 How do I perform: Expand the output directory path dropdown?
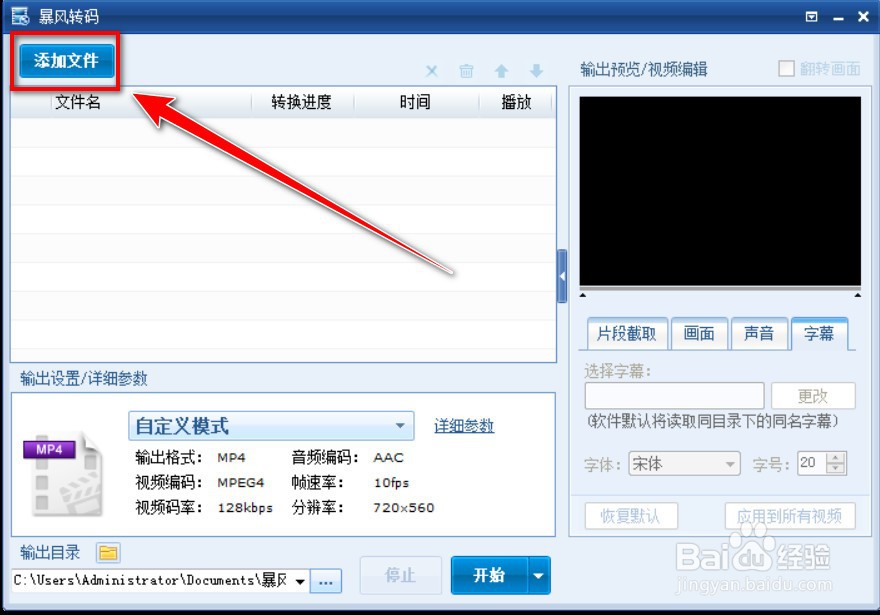tap(300, 581)
